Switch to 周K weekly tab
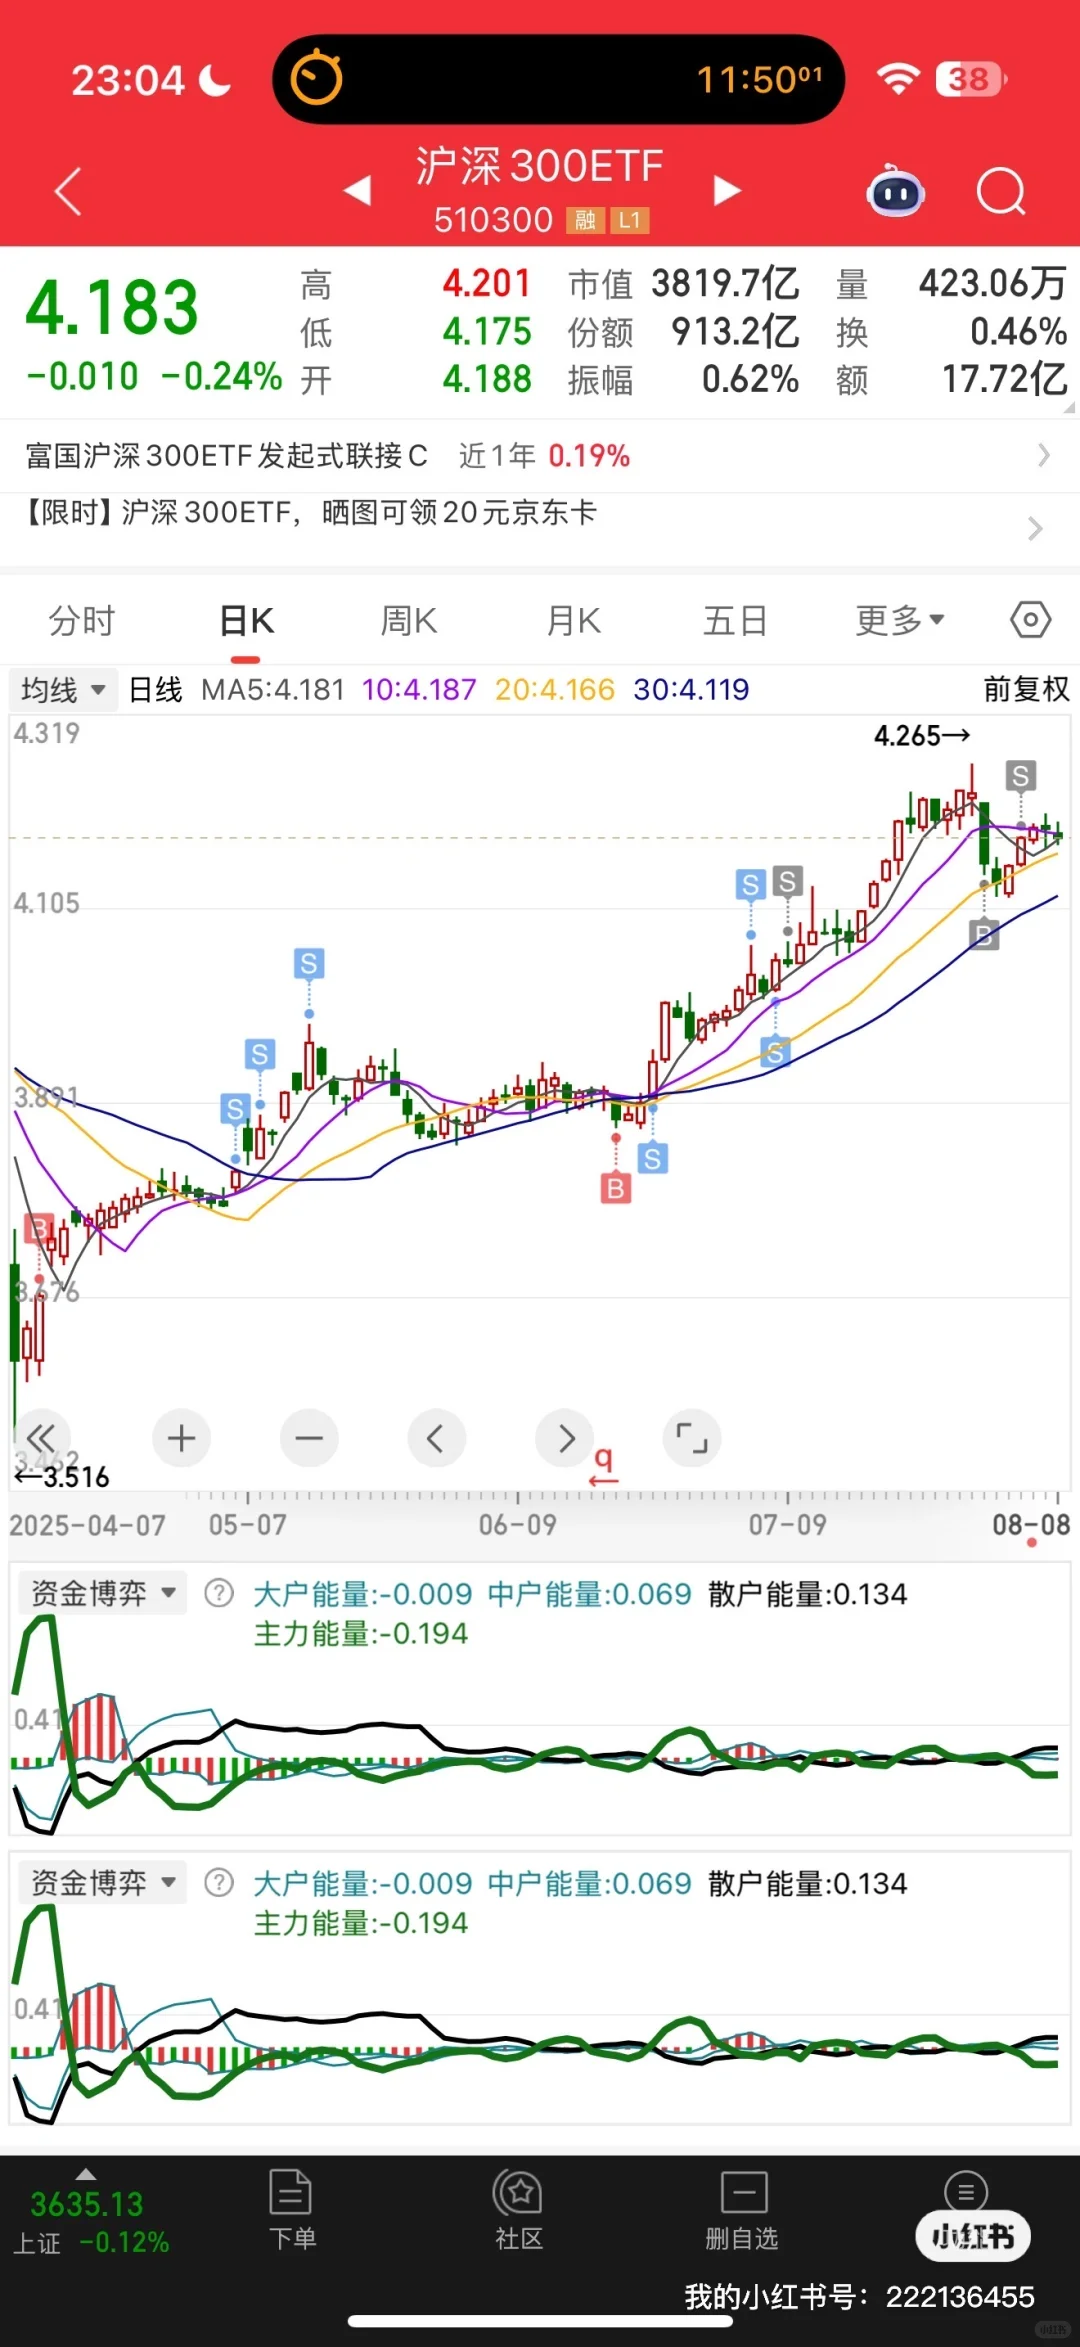 [409, 621]
